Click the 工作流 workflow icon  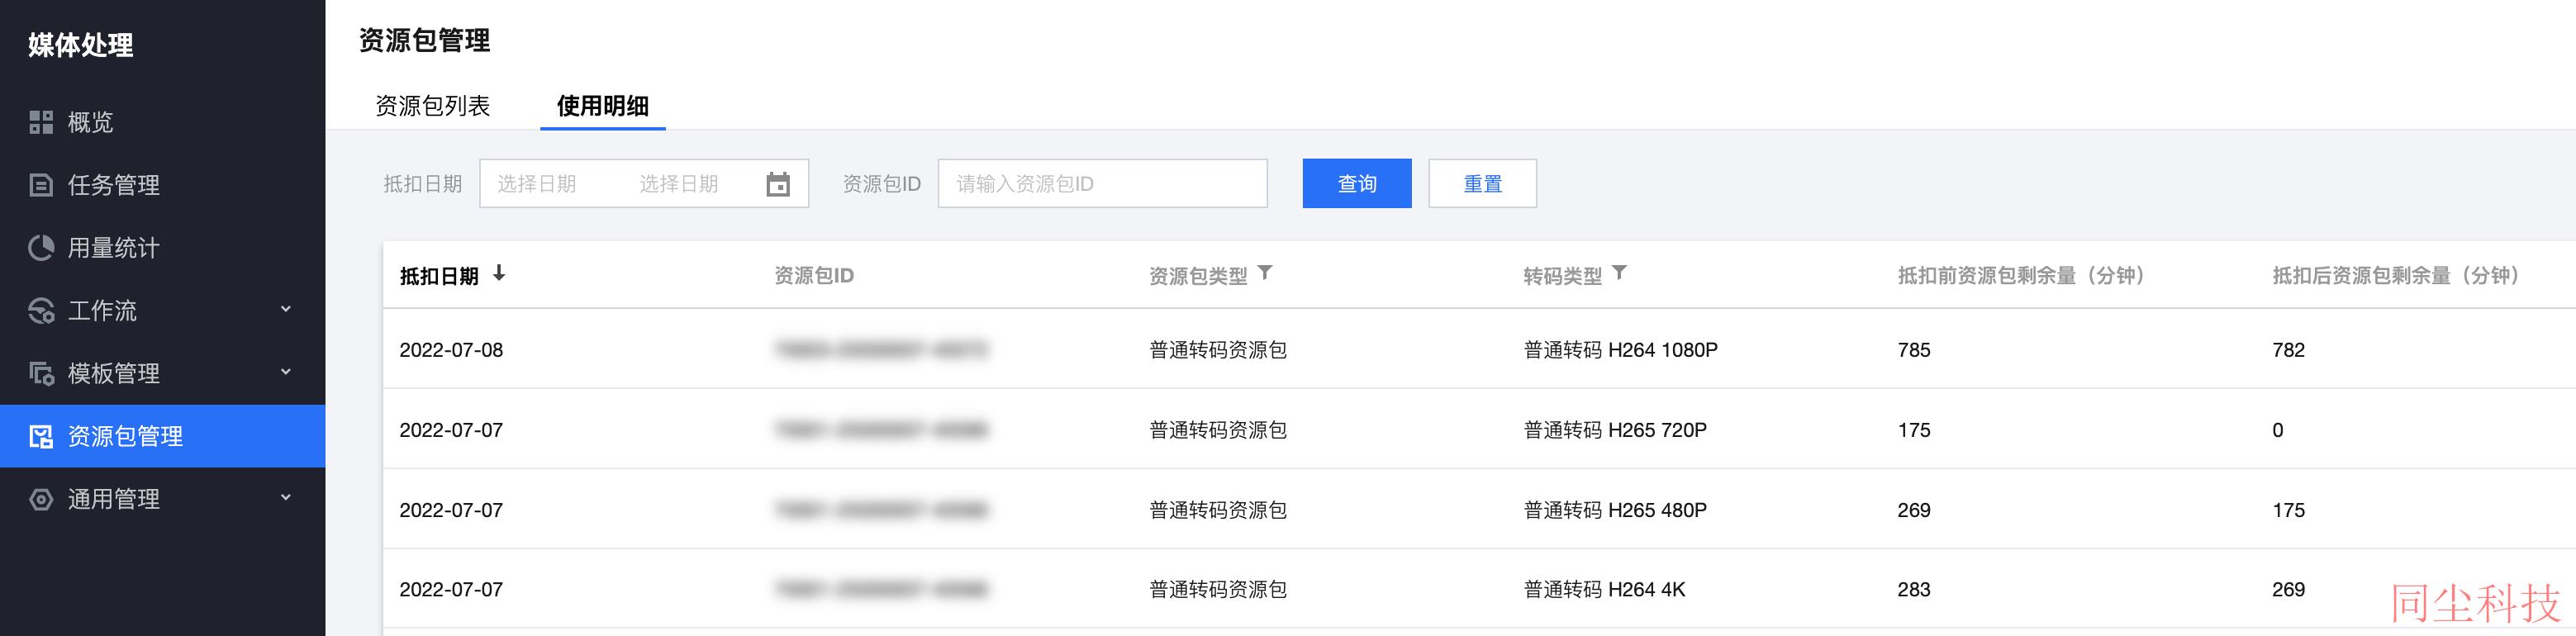tap(41, 311)
